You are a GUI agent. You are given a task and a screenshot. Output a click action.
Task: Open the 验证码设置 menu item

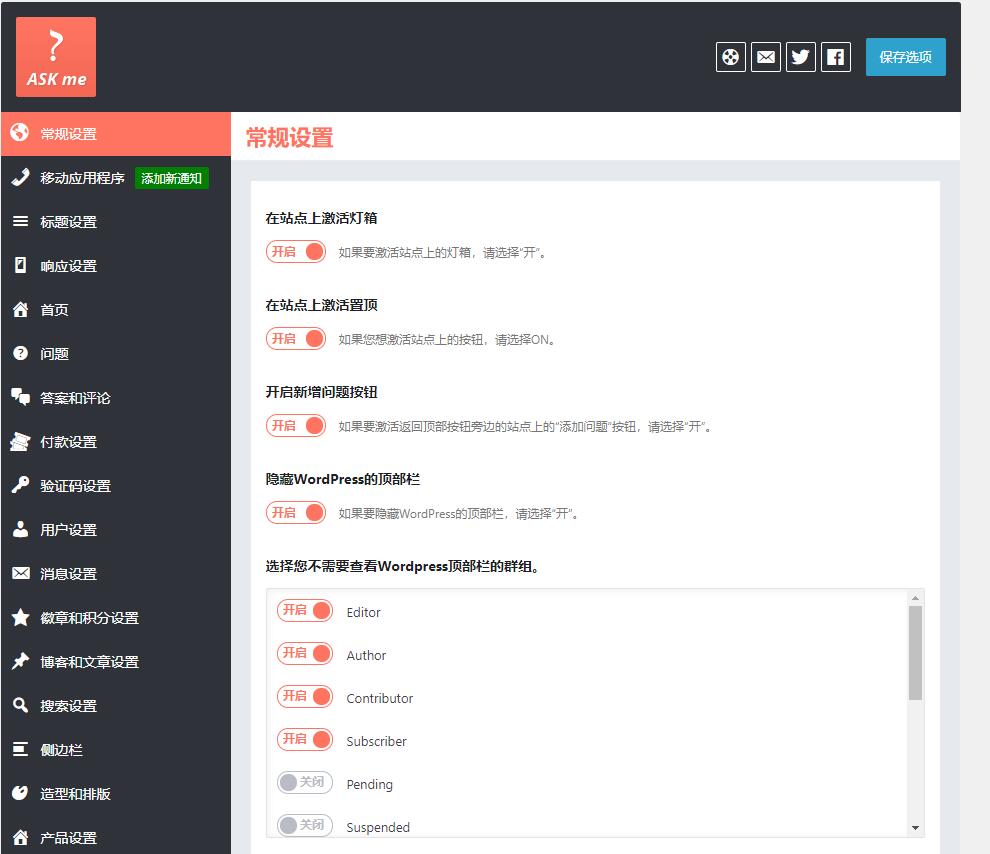116,485
